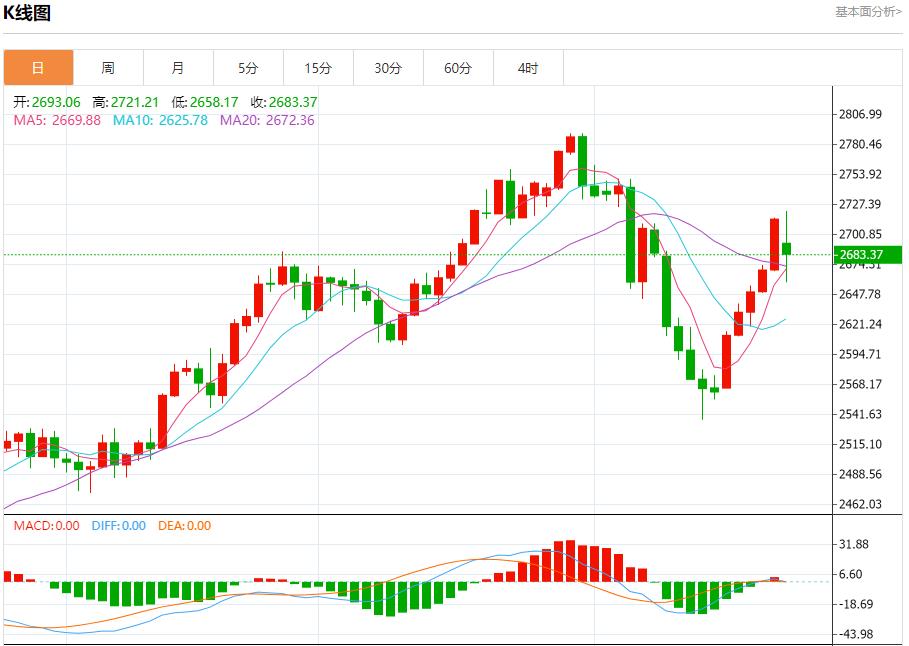Click the K线图 title heading
Viewport: 909px width, 646px height.
pyautogui.click(x=27, y=13)
